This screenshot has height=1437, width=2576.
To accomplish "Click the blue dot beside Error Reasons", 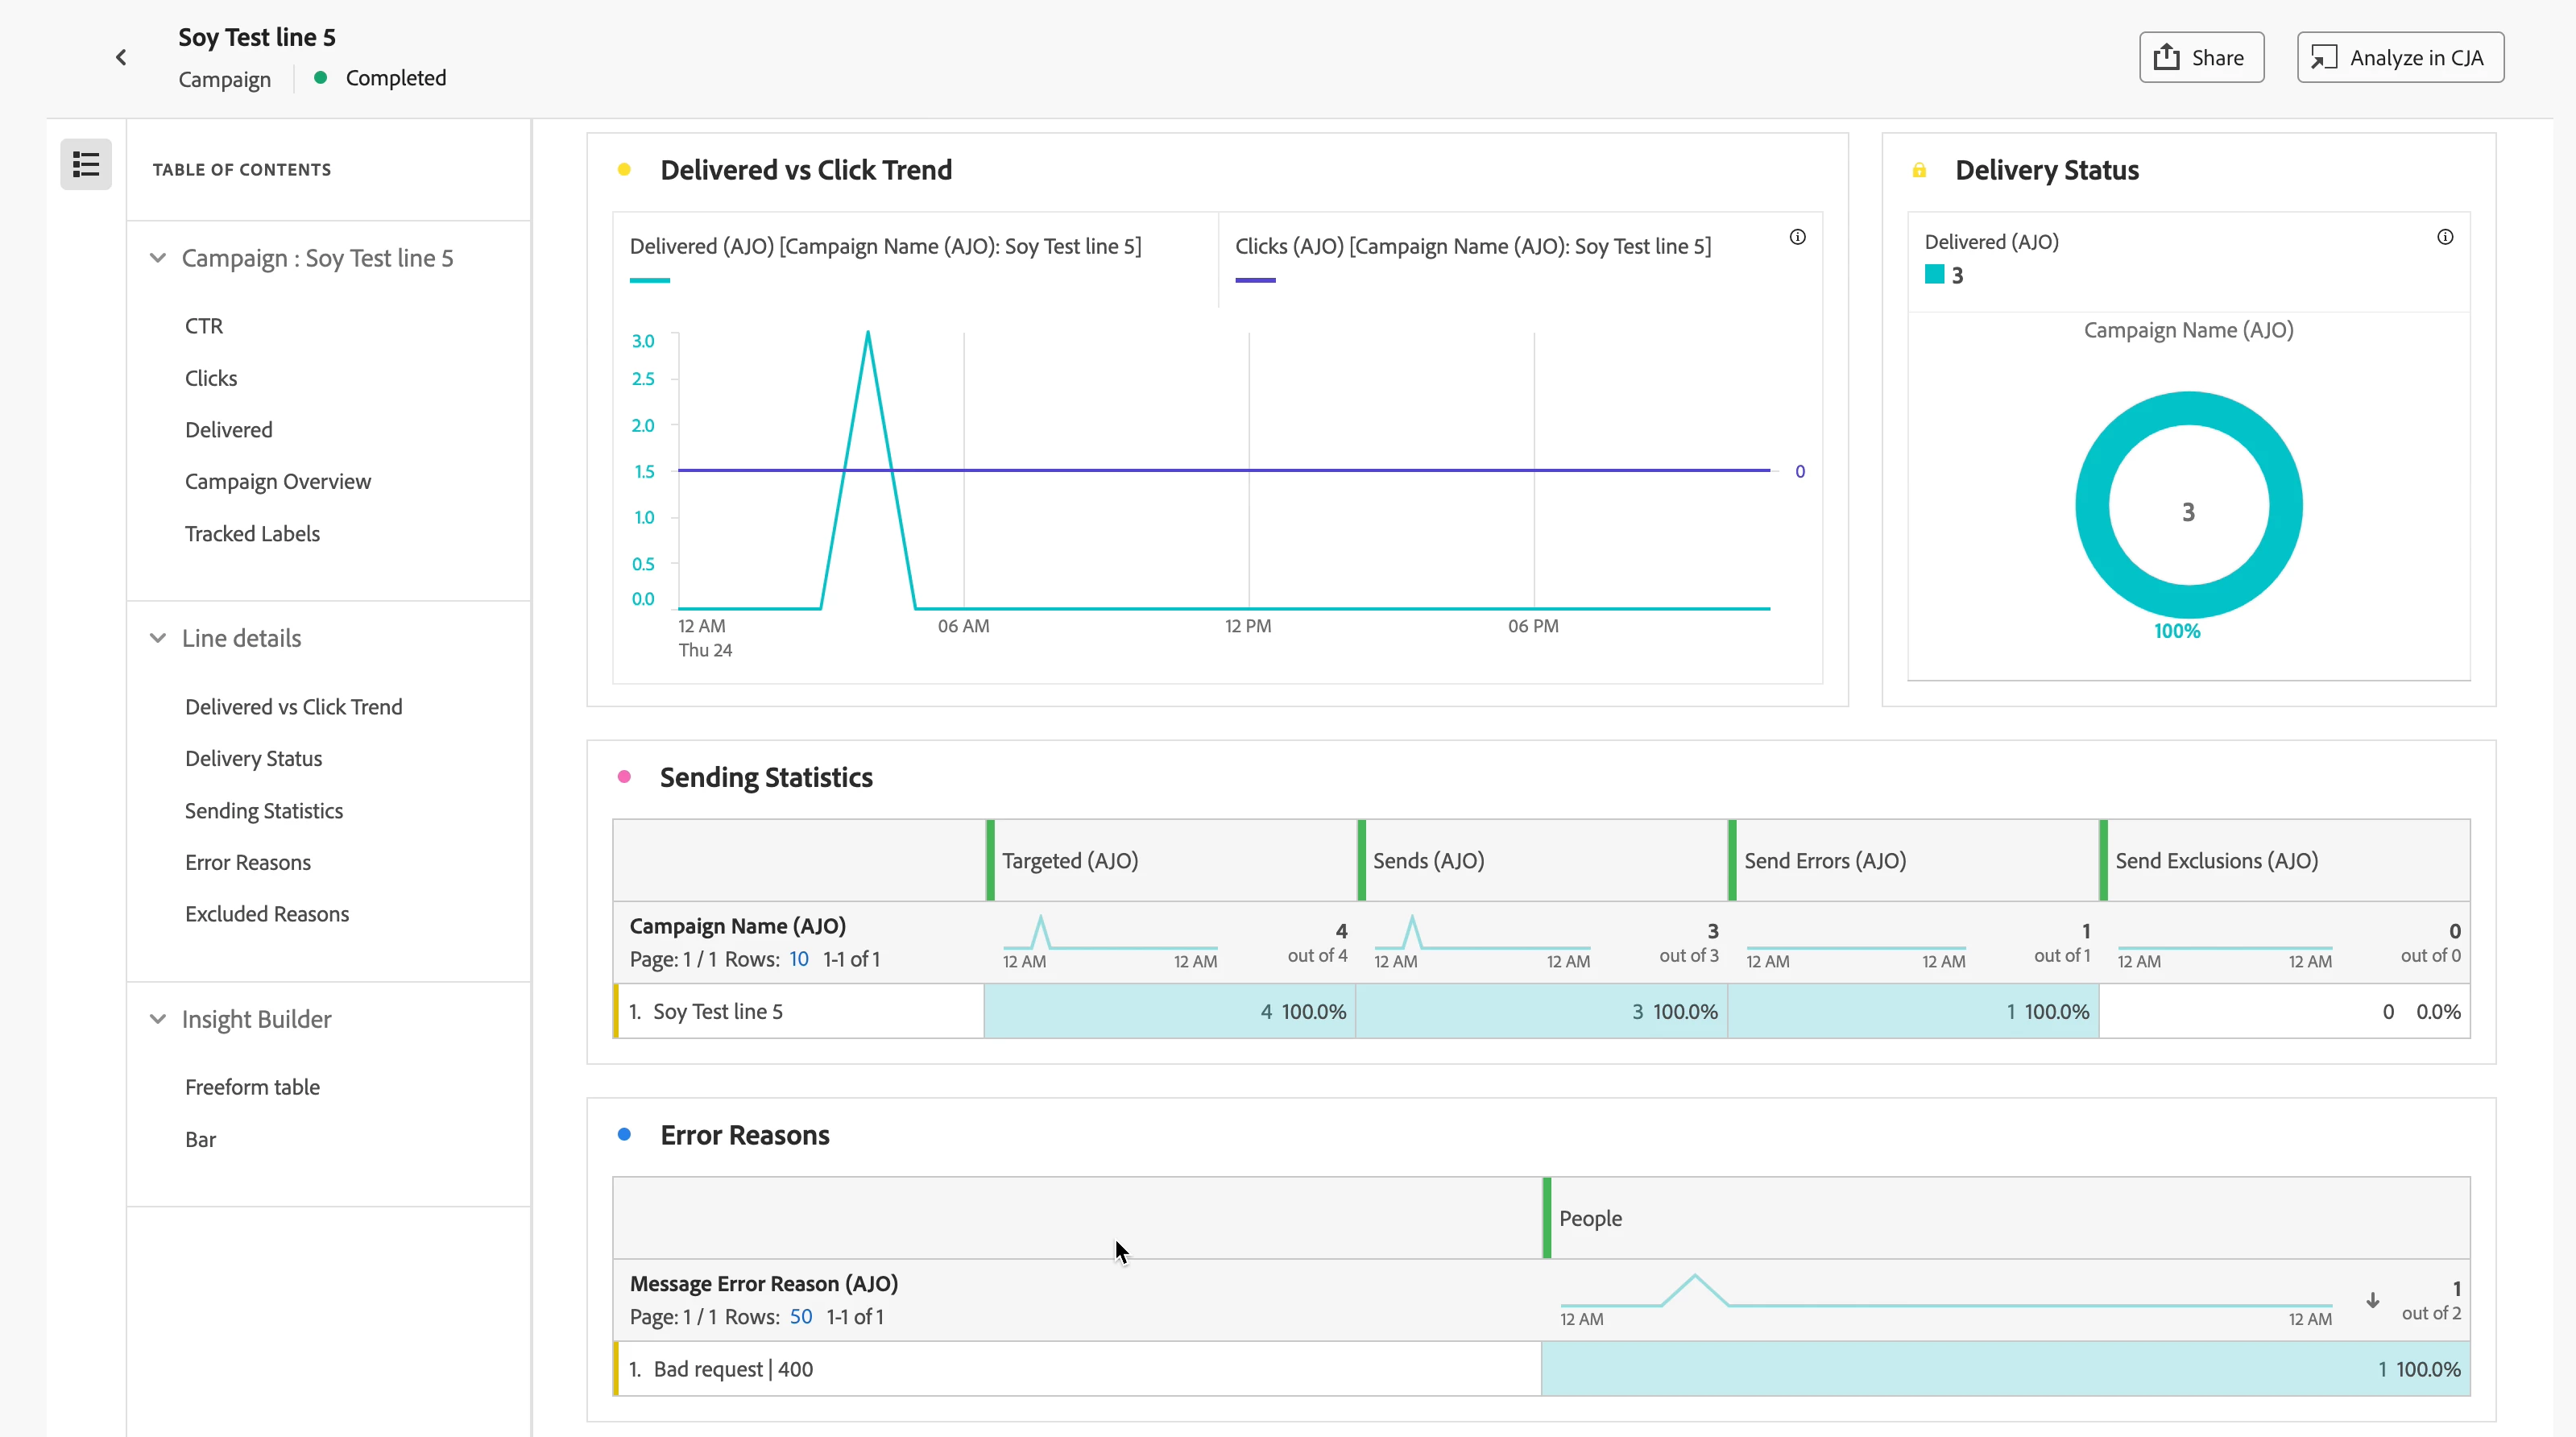I will click(x=624, y=1134).
